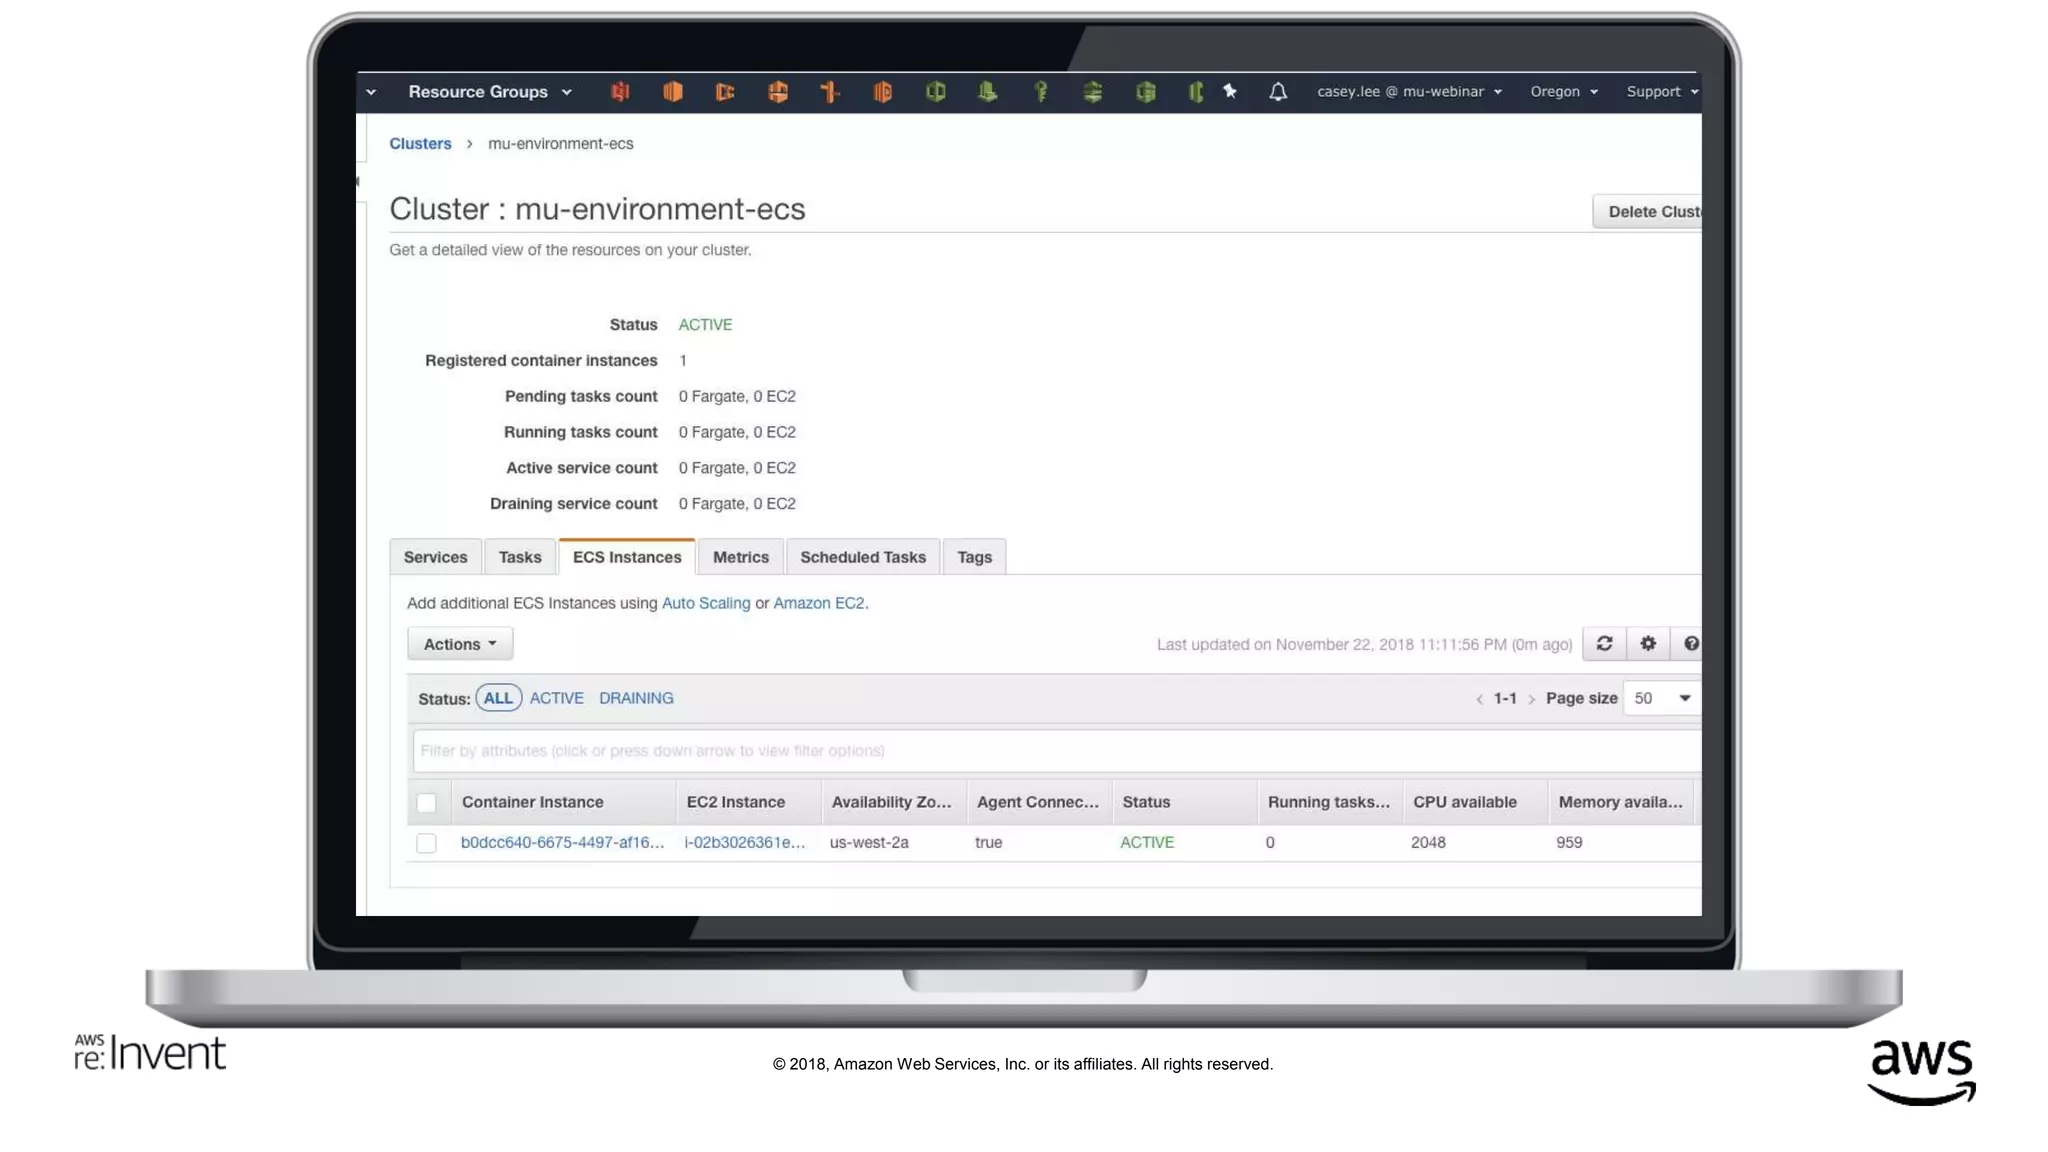Sort by Agent Connected column header
Screen dimensions: 2048x1152
(x=1039, y=803)
